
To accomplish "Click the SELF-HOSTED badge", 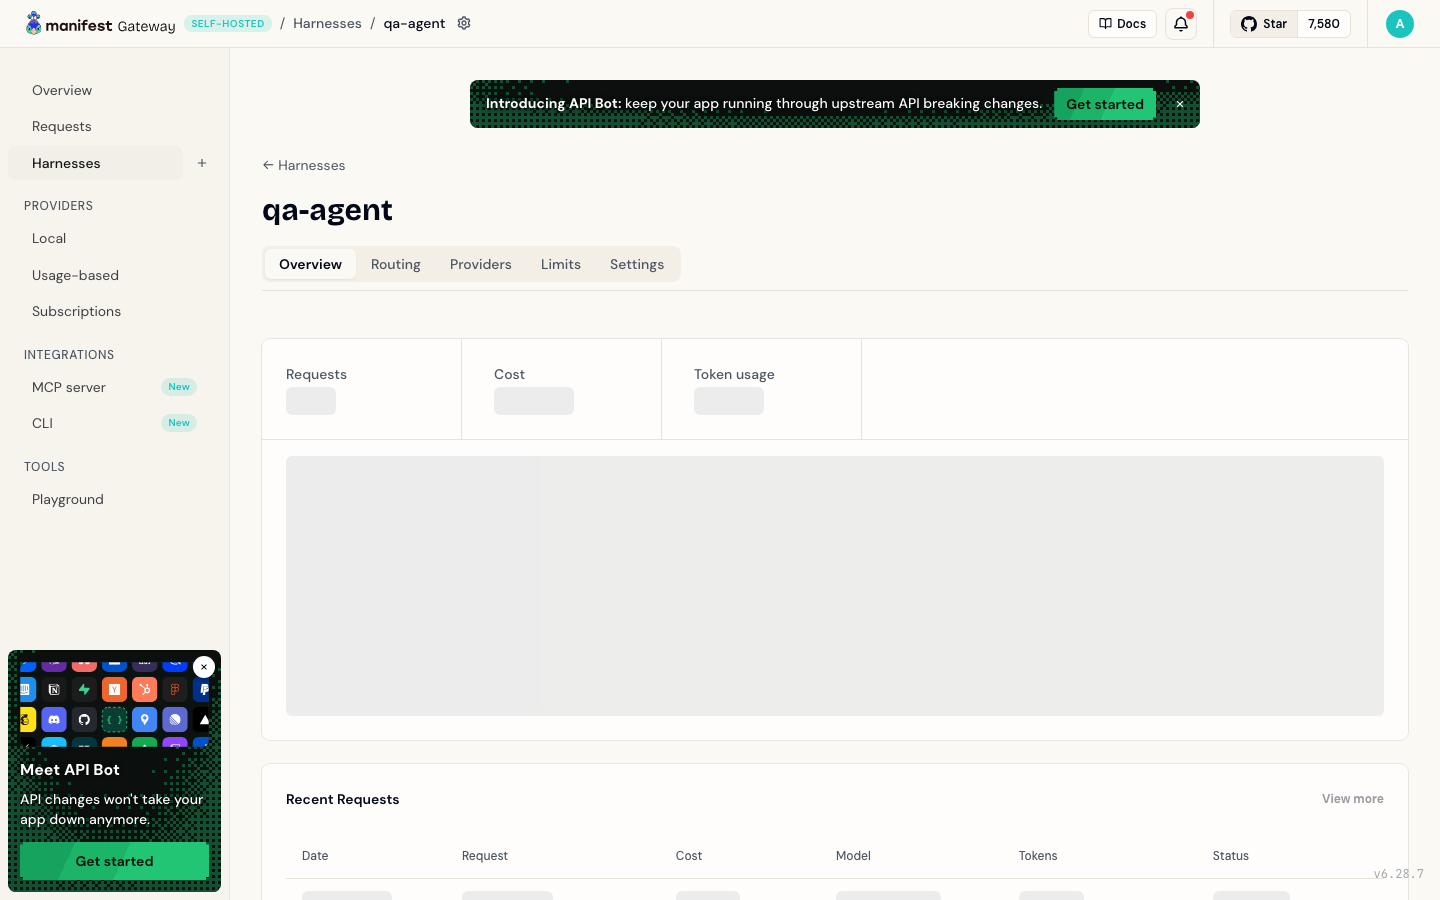I will 228,24.
